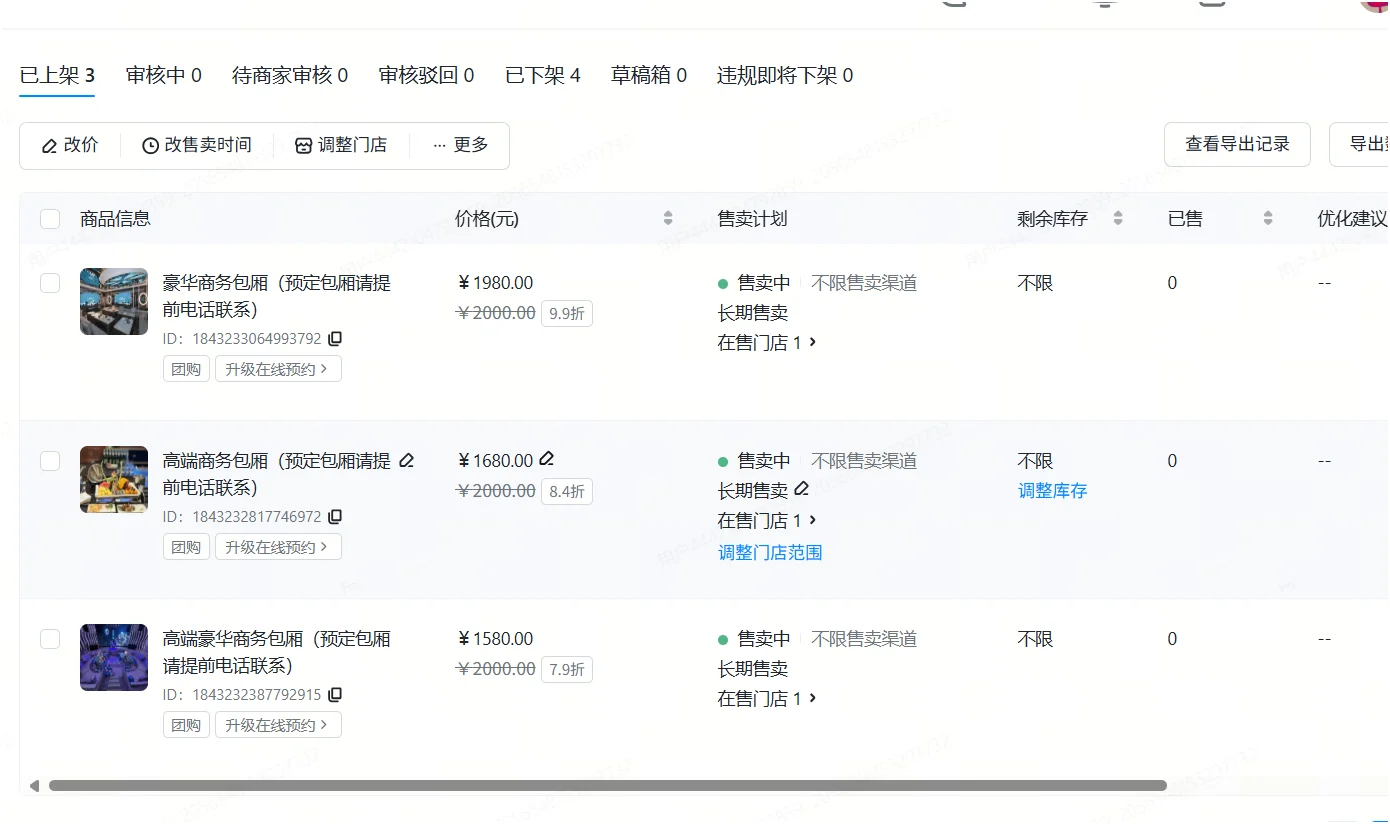Viewport: 1390px width, 824px height.
Task: Click the 查看导出记录 button
Action: point(1237,144)
